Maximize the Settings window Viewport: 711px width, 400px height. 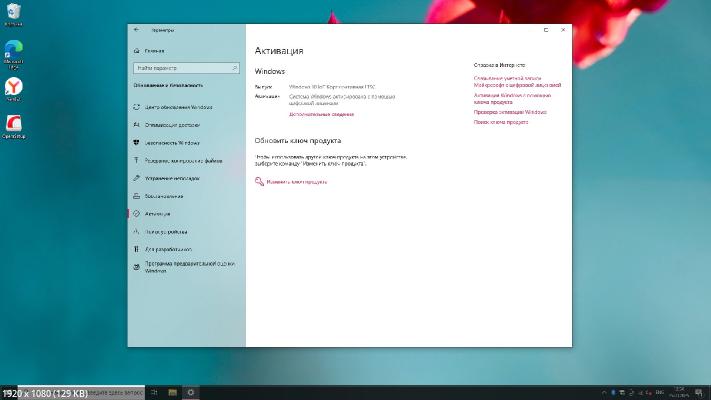546,30
